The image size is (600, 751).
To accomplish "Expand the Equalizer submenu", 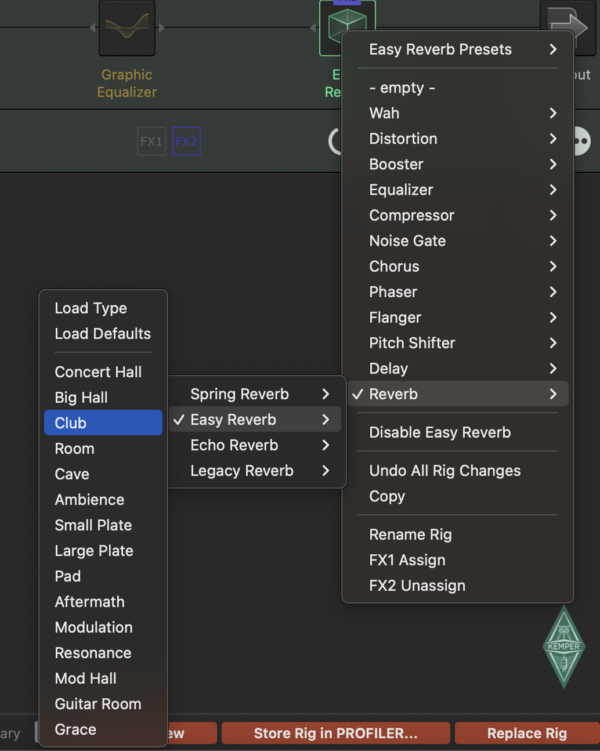I will [458, 190].
